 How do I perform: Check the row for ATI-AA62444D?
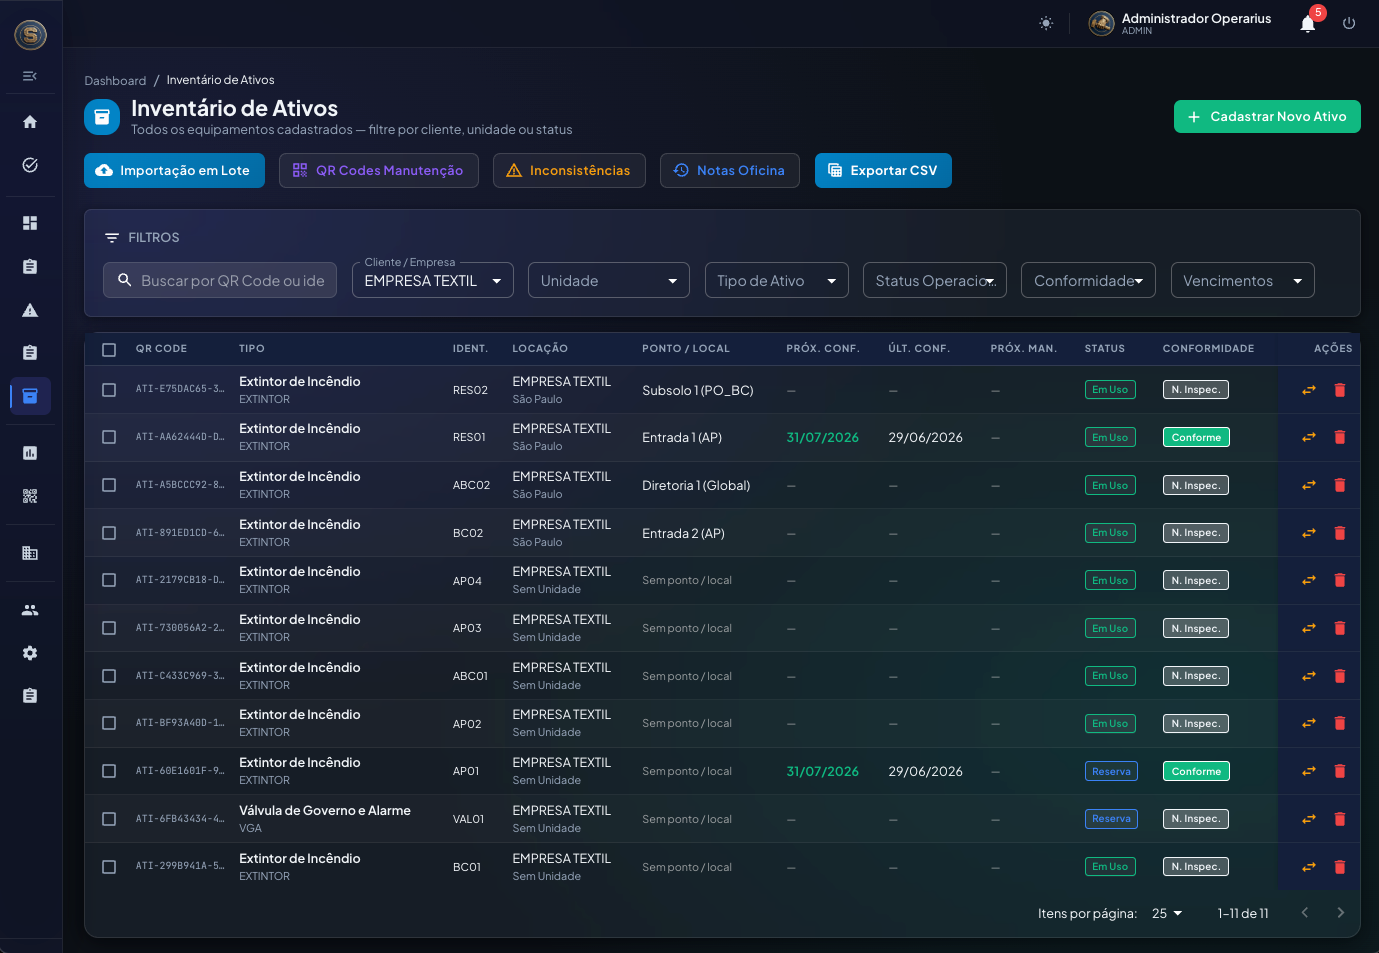pos(109,437)
